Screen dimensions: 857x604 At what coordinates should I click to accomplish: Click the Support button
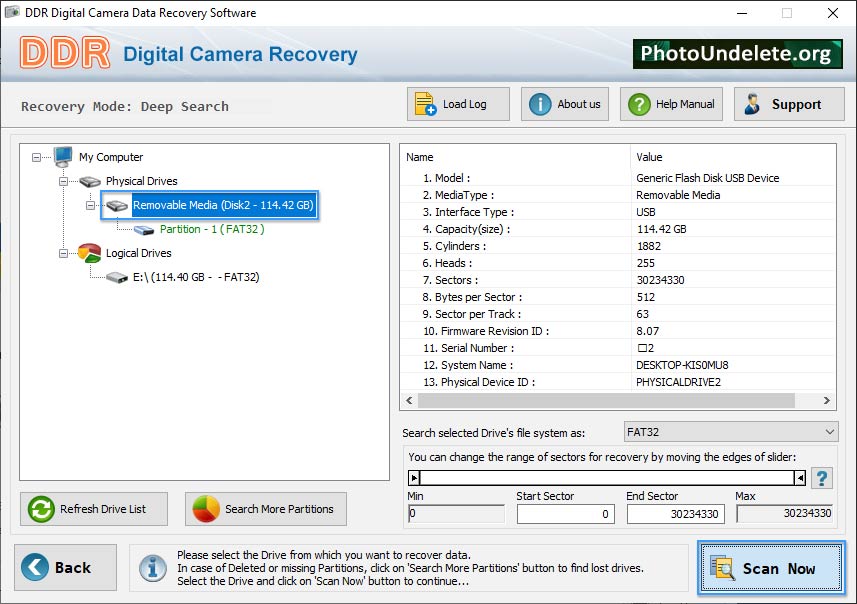pos(789,104)
